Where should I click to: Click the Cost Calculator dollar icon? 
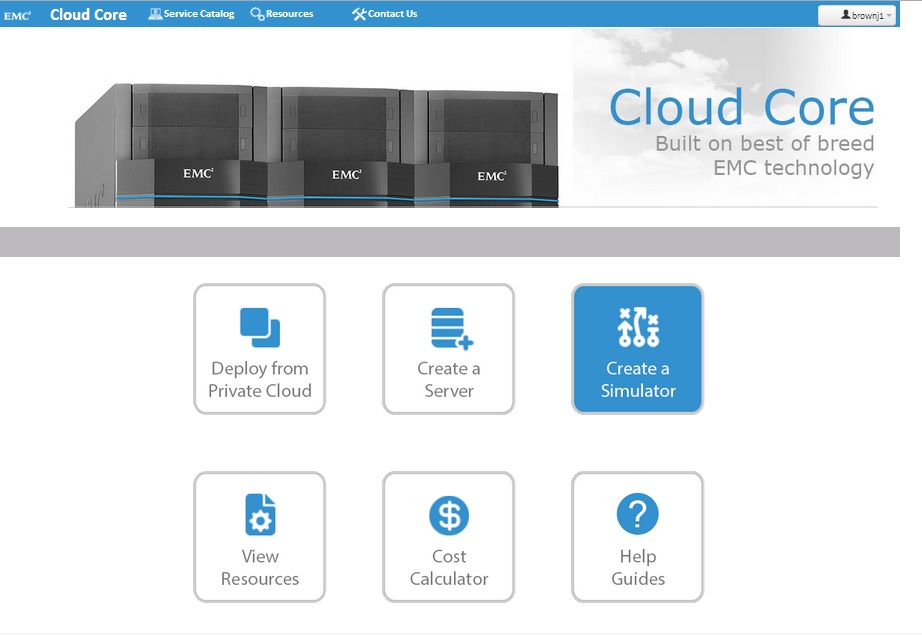[x=449, y=516]
